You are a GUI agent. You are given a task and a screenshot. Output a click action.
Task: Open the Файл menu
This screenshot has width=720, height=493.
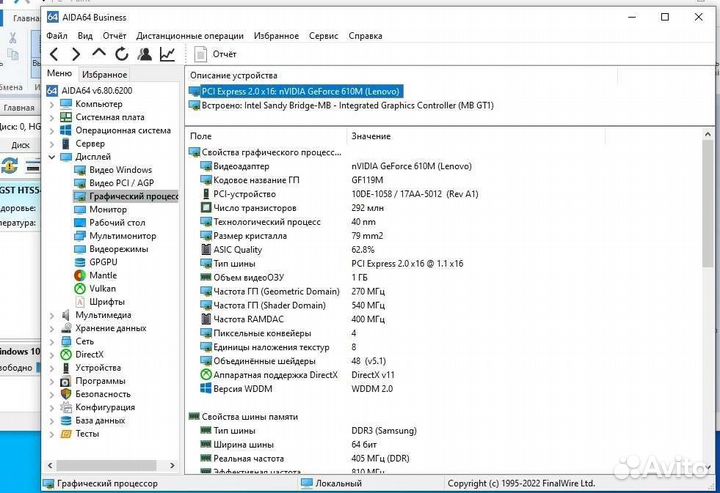click(57, 36)
